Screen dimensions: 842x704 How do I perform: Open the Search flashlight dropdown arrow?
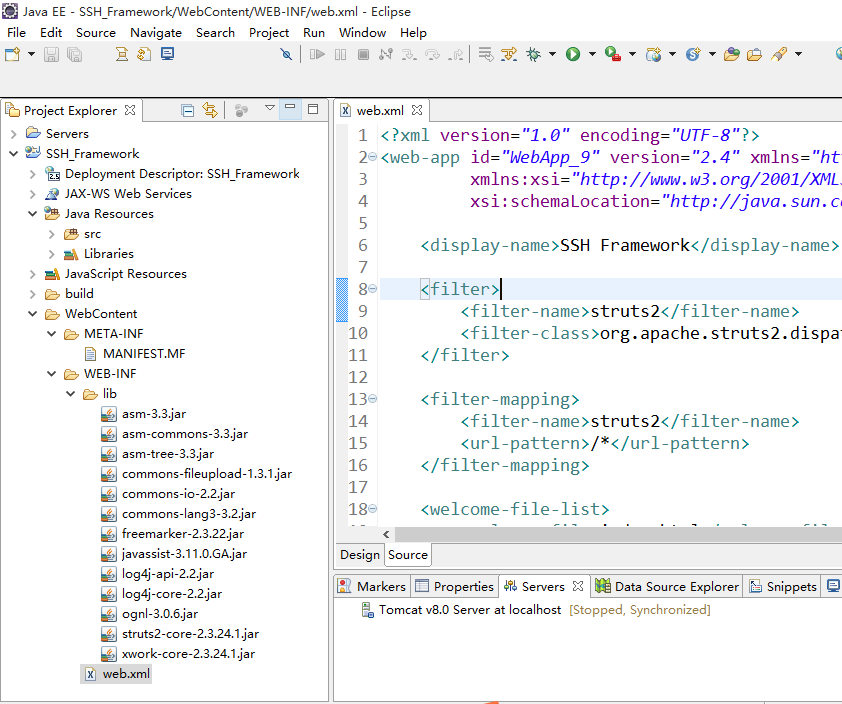point(799,54)
